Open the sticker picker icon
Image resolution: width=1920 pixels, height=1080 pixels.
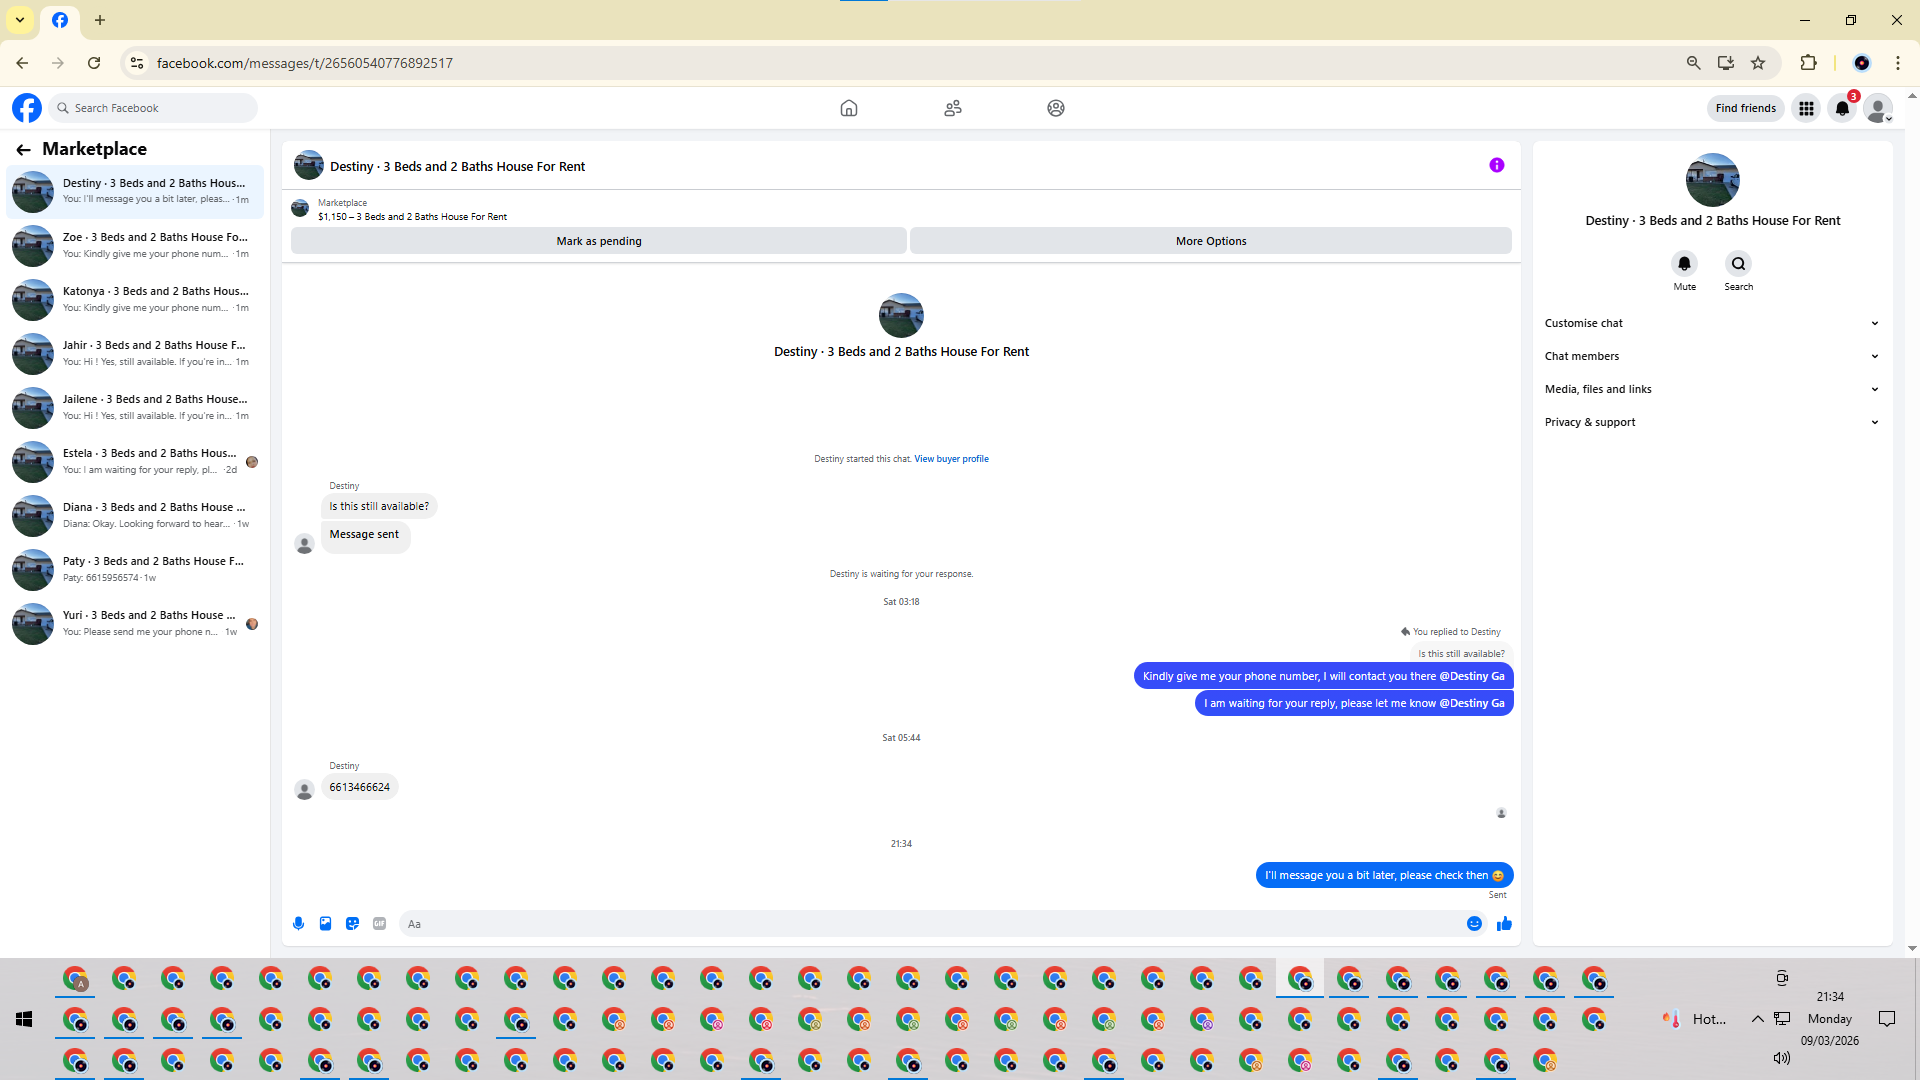tap(352, 924)
